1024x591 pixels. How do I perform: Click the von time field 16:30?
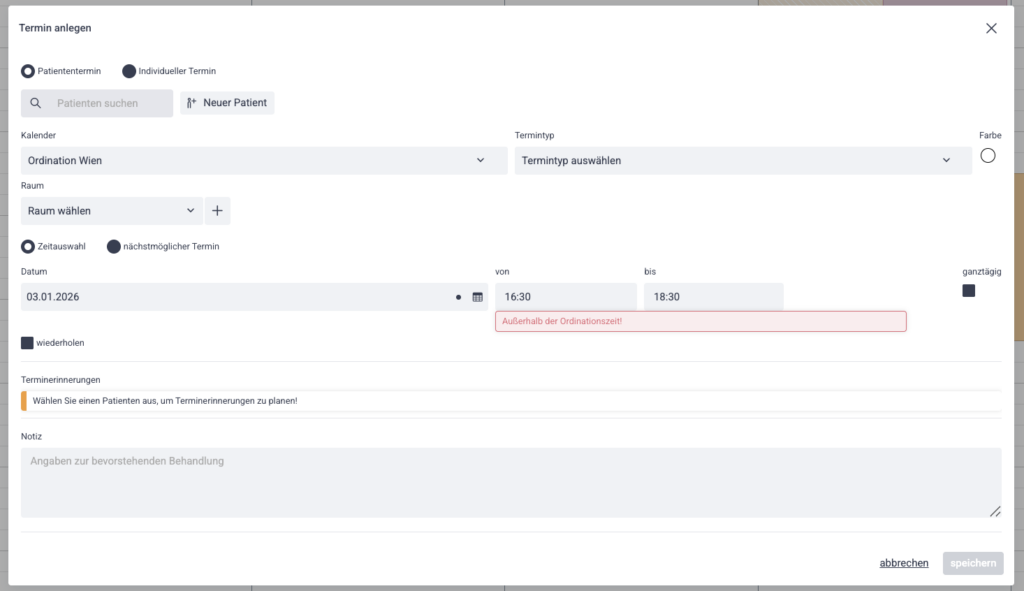[565, 297]
